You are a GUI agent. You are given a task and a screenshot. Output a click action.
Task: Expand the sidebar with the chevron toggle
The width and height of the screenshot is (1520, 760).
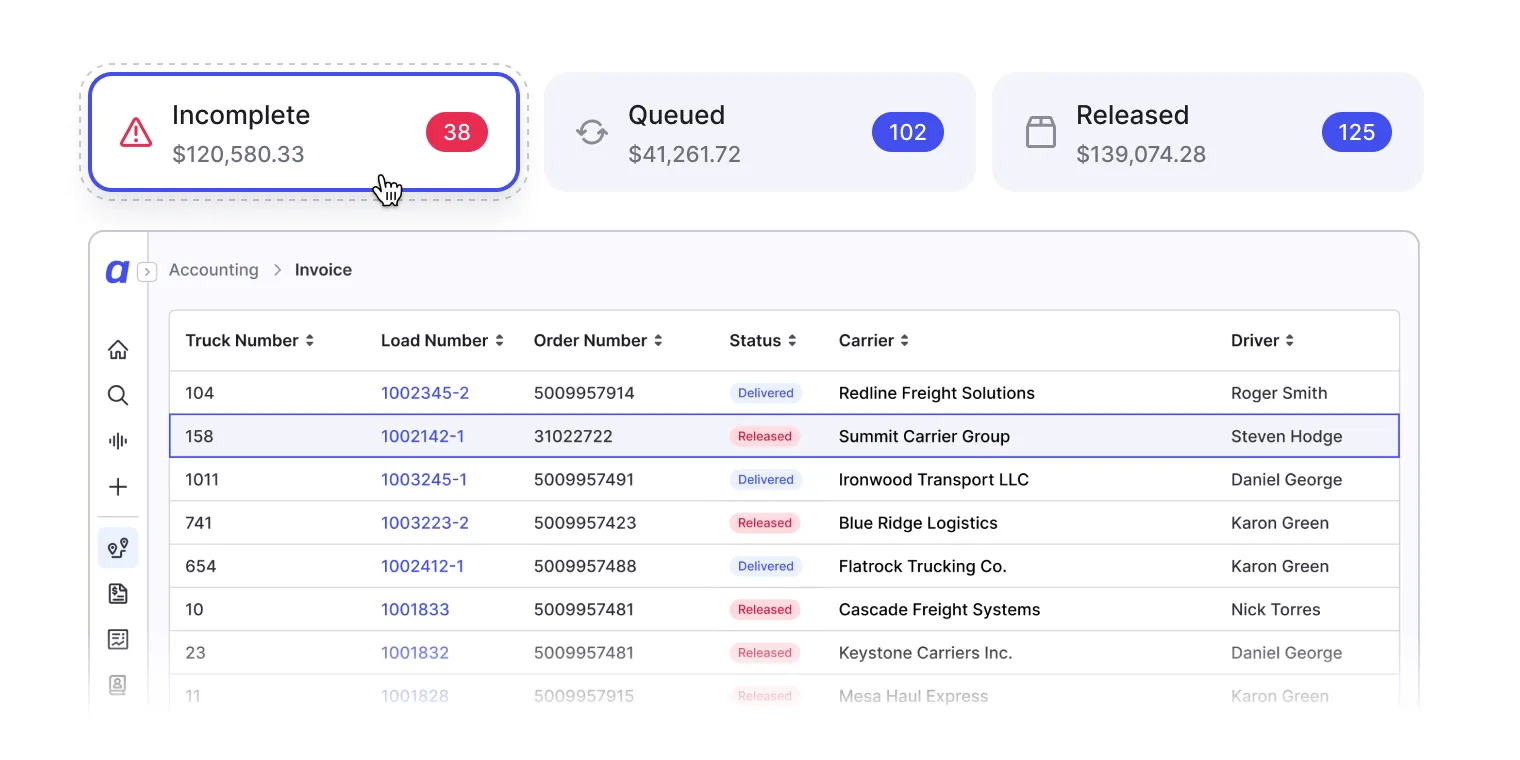pyautogui.click(x=147, y=271)
